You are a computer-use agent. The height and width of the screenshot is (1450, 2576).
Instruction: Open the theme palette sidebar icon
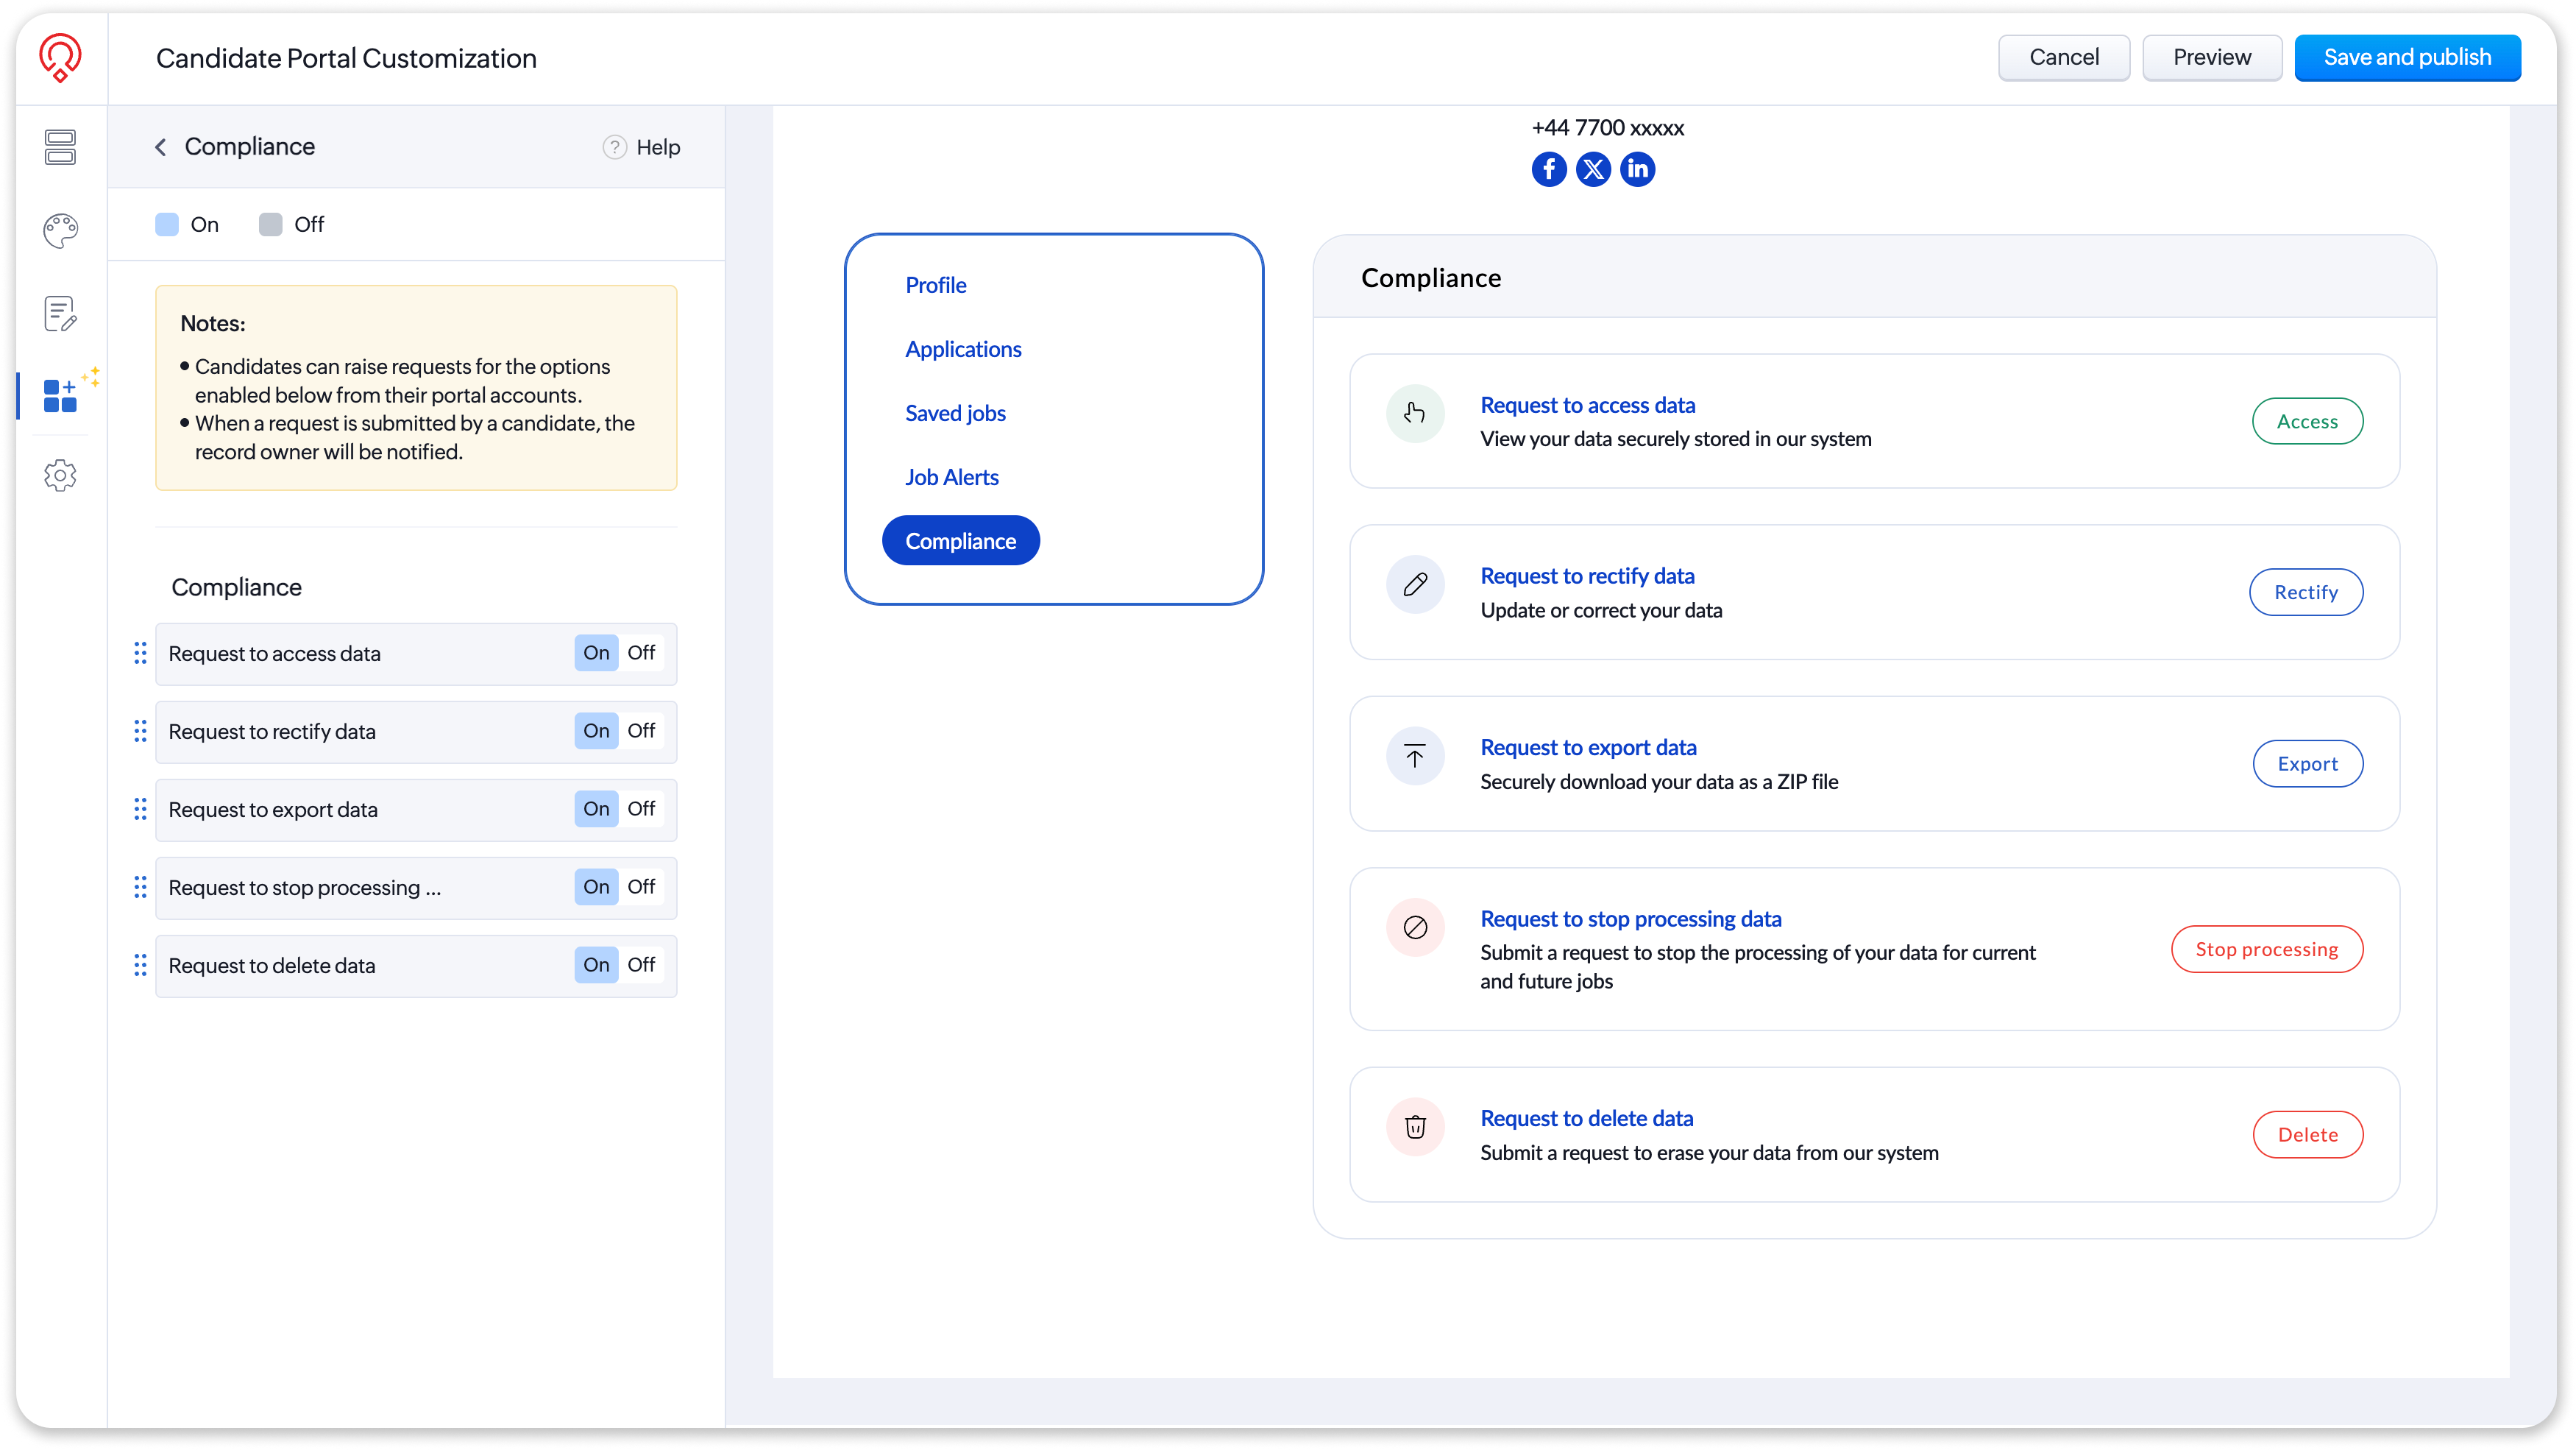[x=60, y=231]
